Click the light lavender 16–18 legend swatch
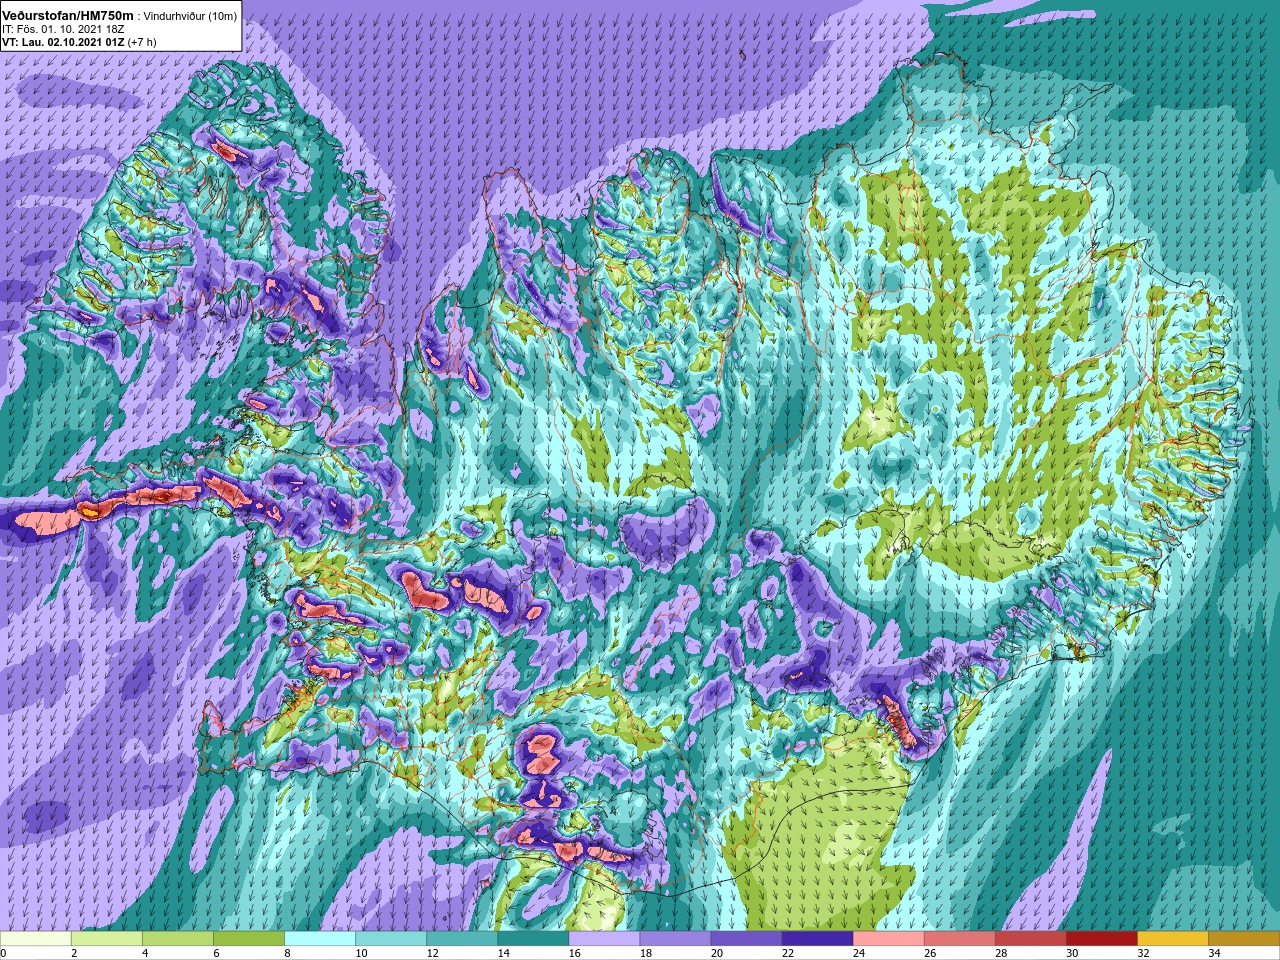 604,939
